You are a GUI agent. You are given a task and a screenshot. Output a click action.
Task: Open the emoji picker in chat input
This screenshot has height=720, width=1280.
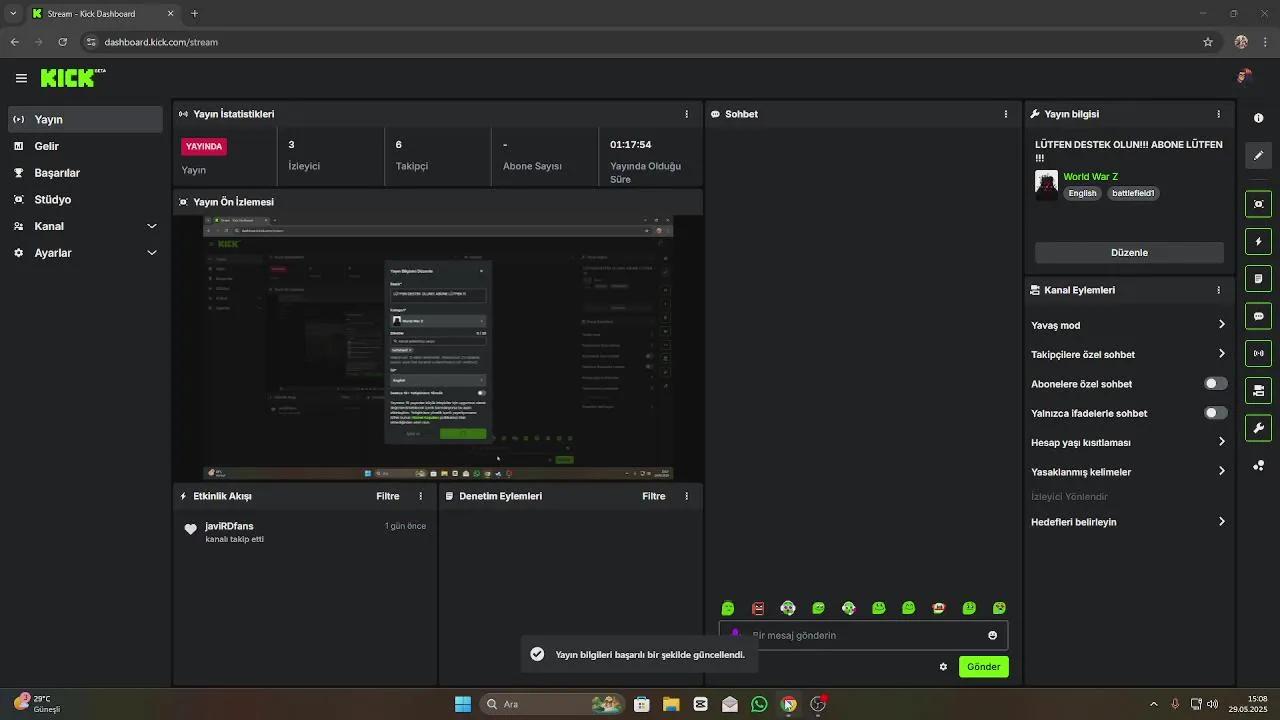point(992,635)
